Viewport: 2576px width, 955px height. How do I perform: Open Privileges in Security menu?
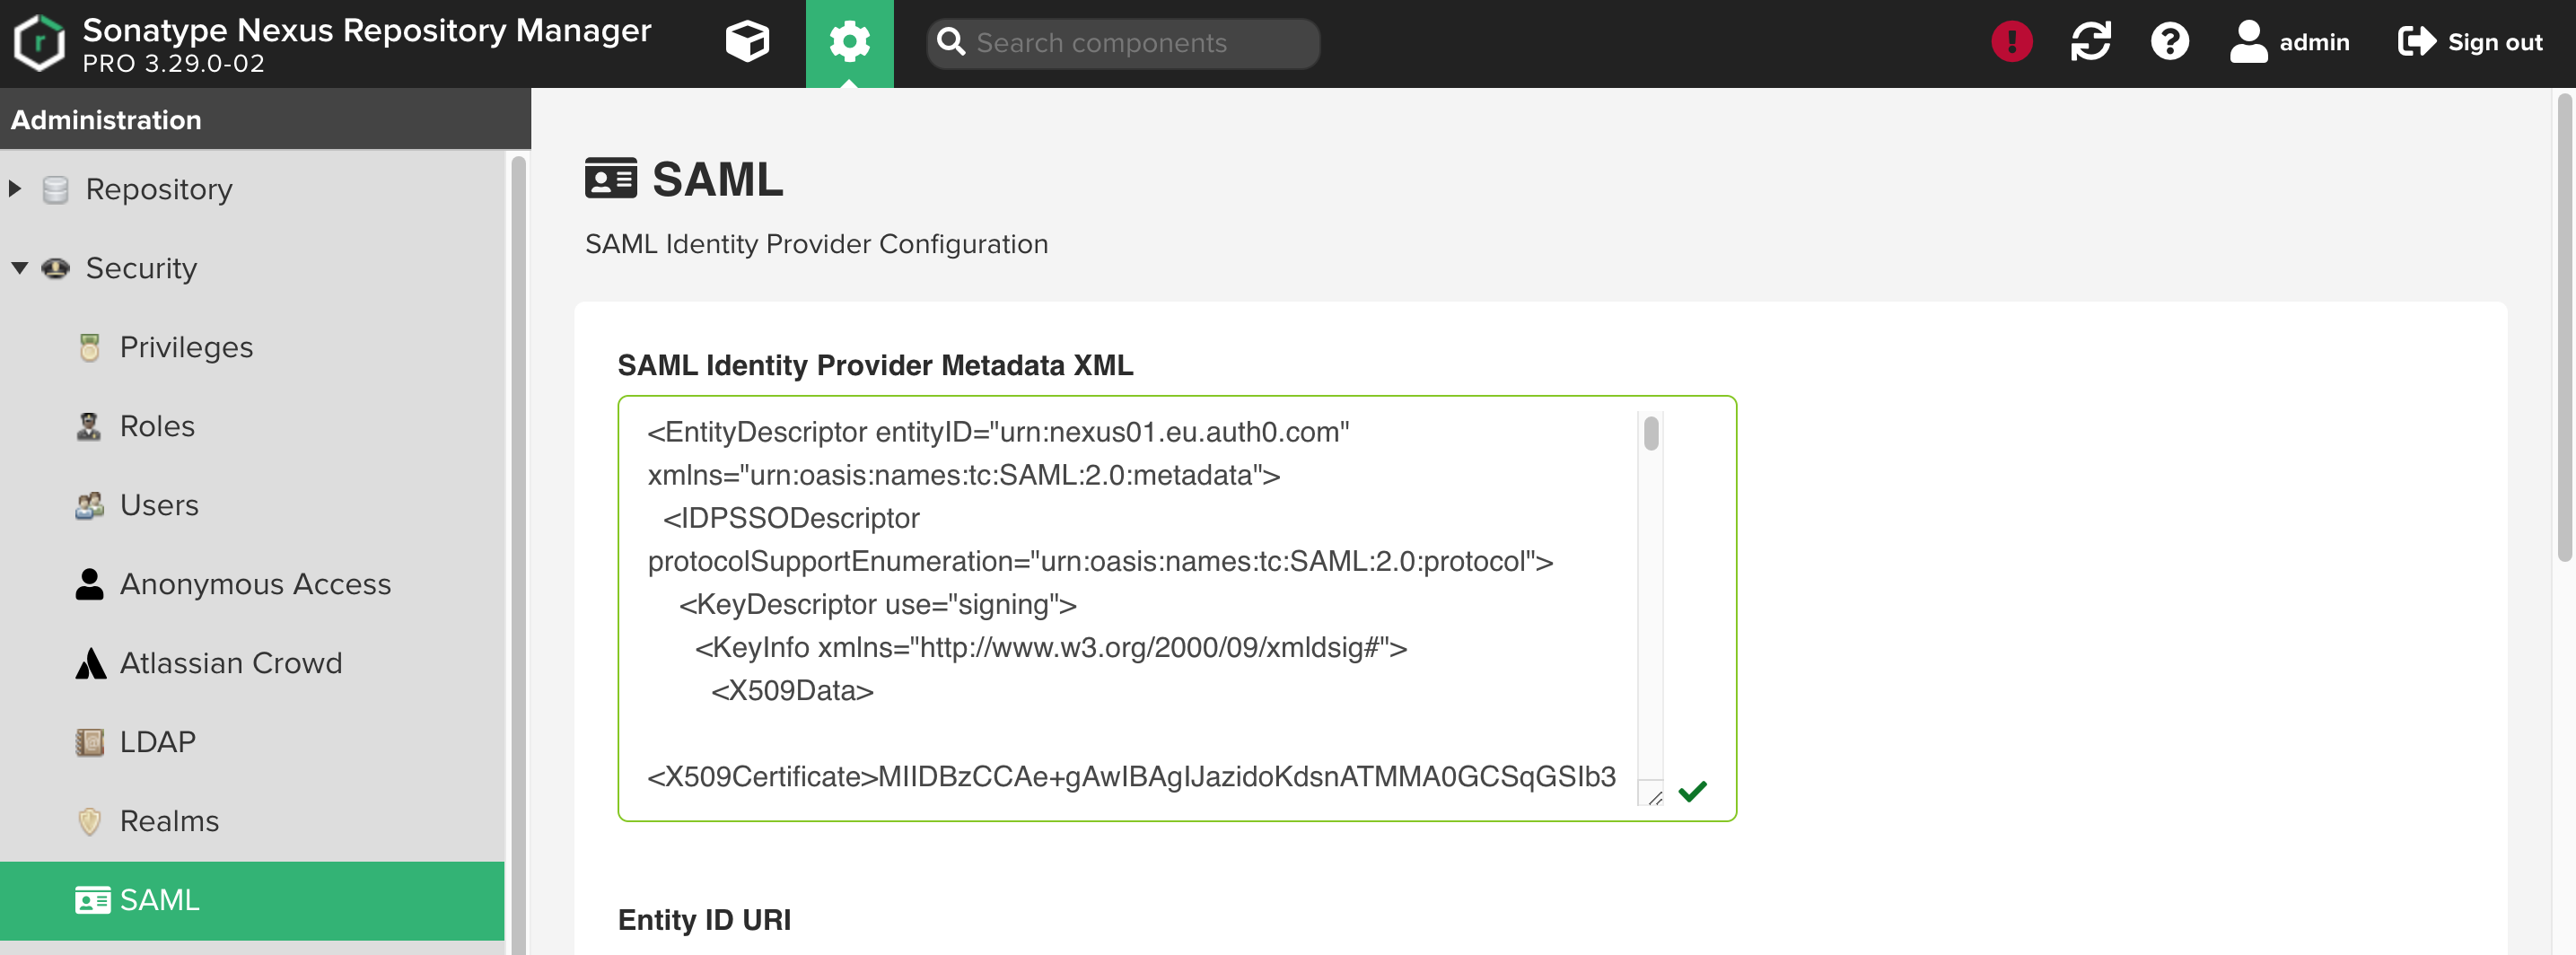click(x=186, y=347)
